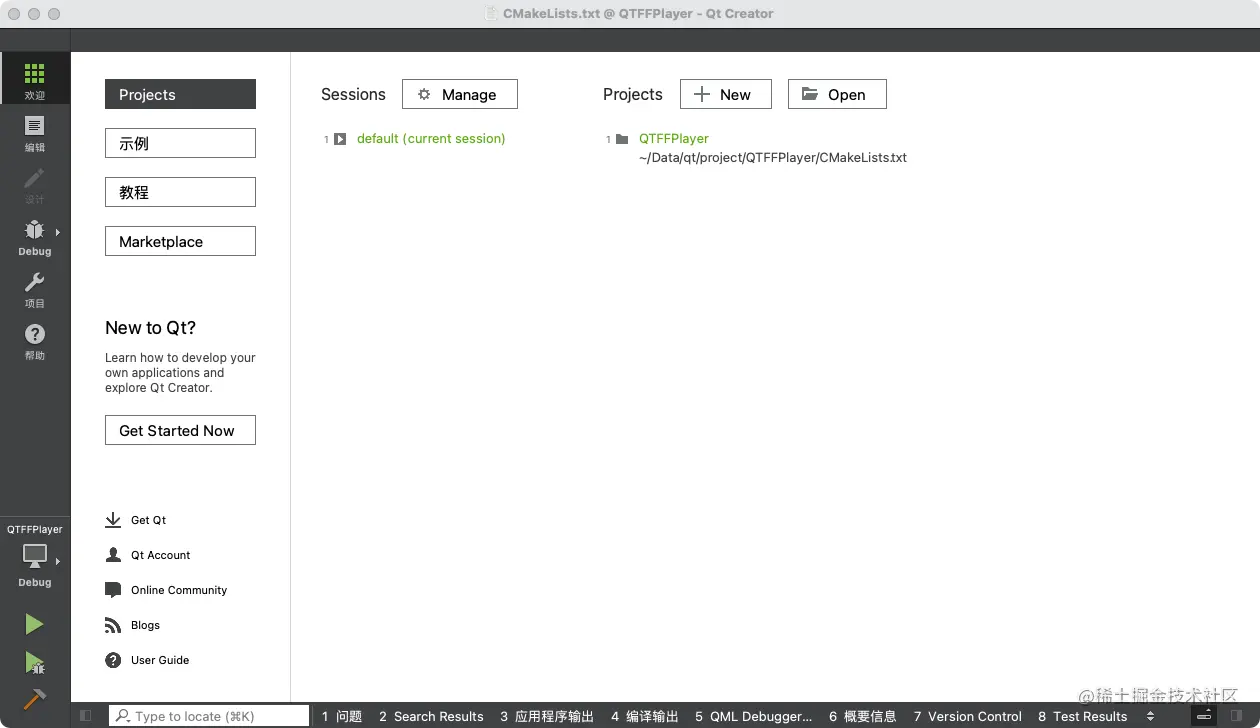Image resolution: width=1260 pixels, height=728 pixels.
Task: Focus the Type to locate field
Action: [209, 716]
